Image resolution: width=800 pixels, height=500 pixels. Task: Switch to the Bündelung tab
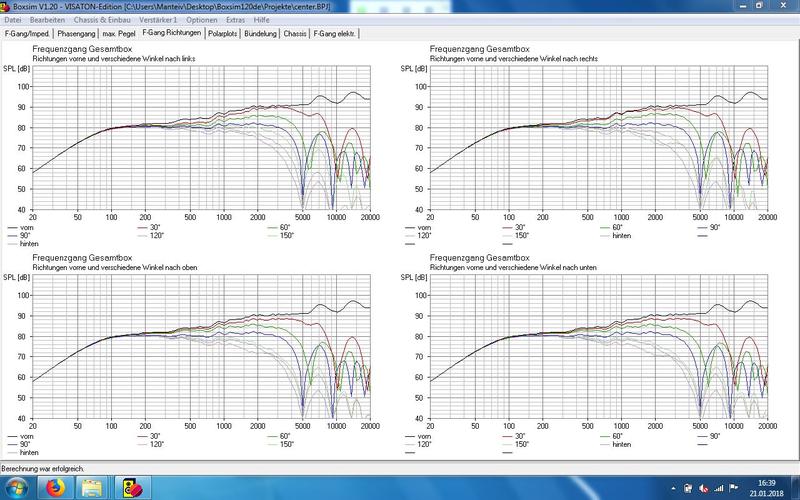click(x=261, y=33)
